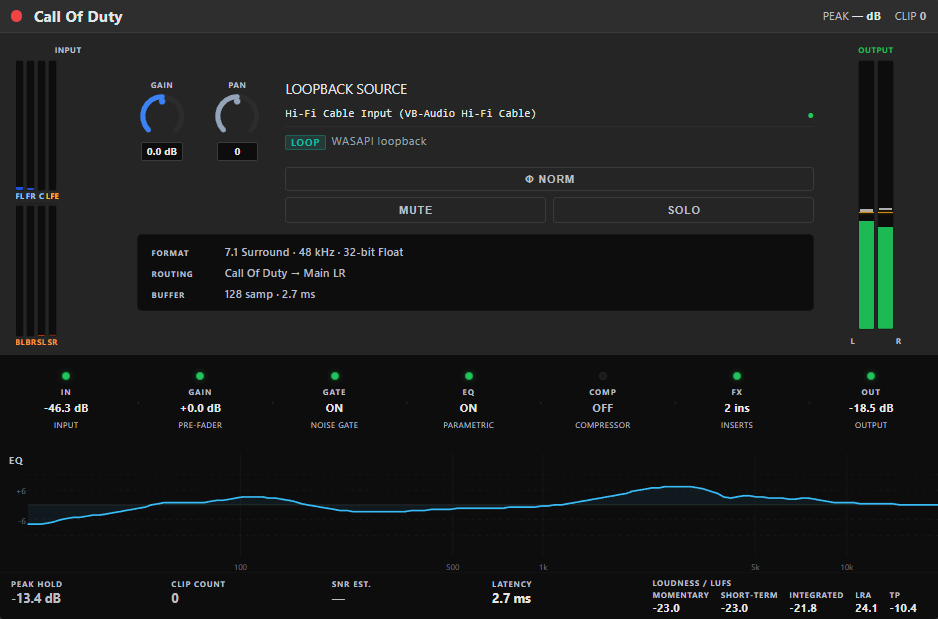Image resolution: width=938 pixels, height=619 pixels.
Task: Click the blue GAIN knob
Action: pyautogui.click(x=162, y=115)
